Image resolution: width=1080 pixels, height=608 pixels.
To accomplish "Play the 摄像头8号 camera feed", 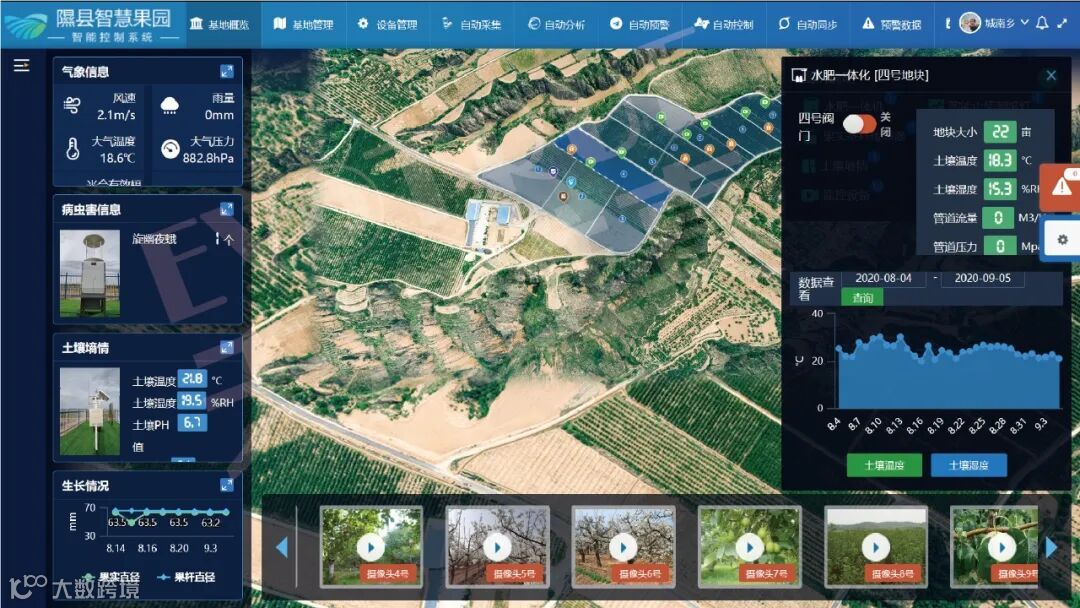I will coord(875,547).
